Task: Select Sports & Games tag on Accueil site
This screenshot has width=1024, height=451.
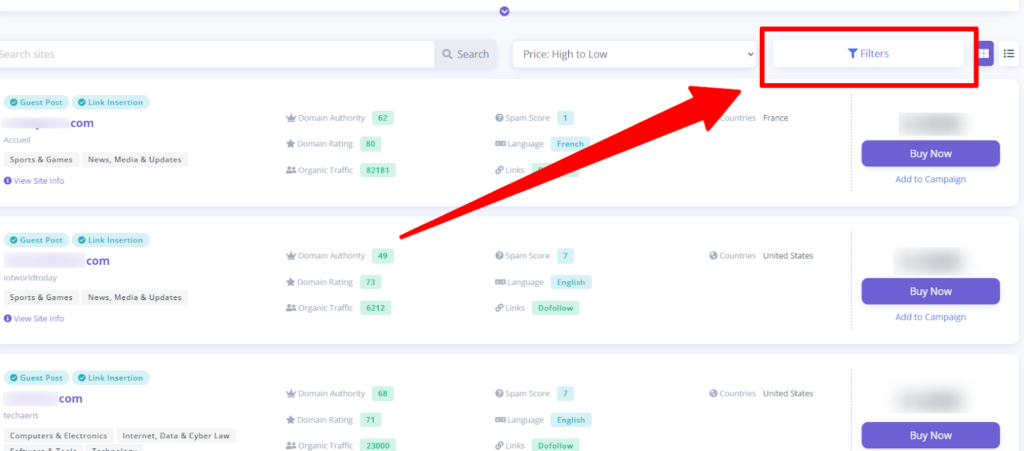Action: [41, 159]
